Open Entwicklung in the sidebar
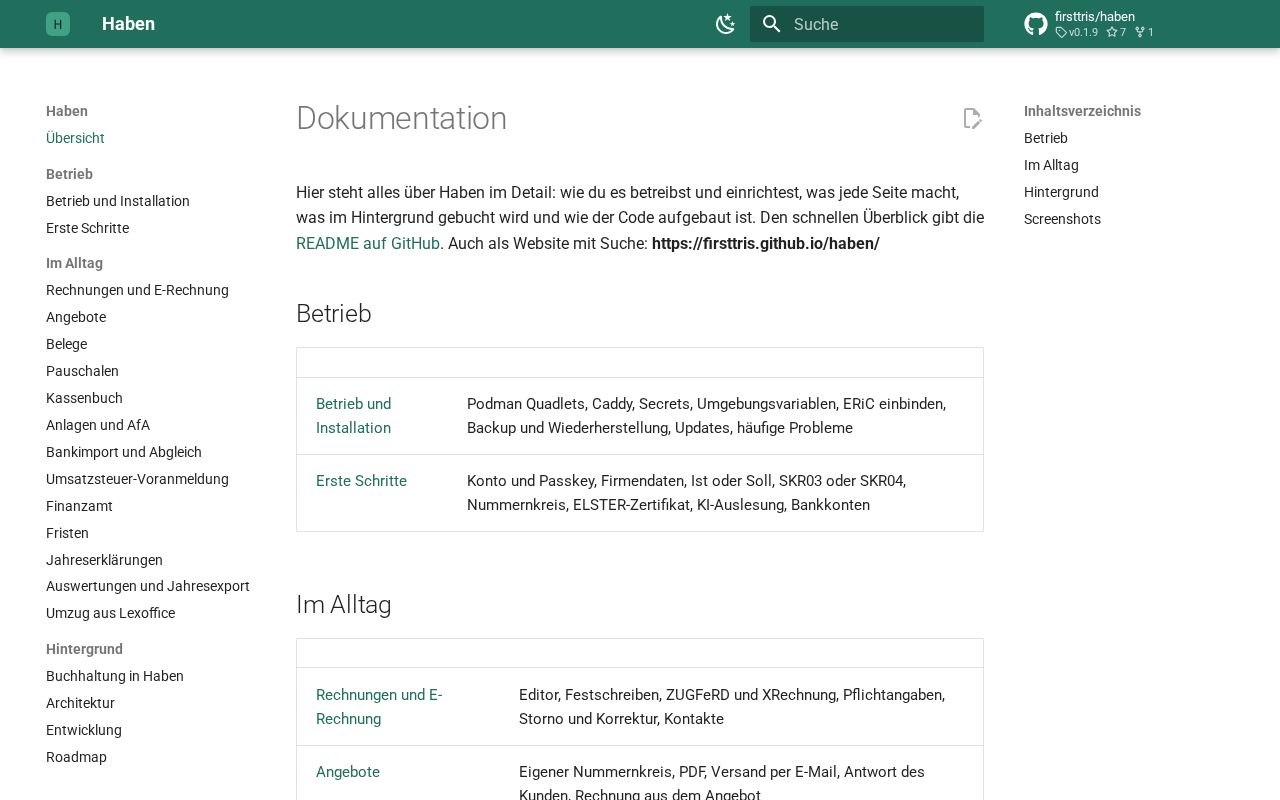This screenshot has width=1280, height=800. pos(84,730)
